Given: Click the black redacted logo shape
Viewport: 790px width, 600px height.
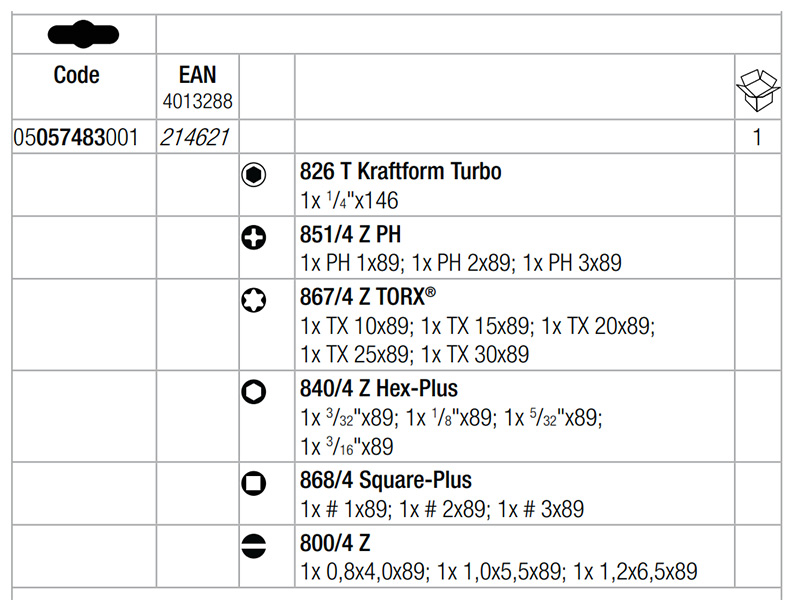Looking at the screenshot, I should (83, 36).
